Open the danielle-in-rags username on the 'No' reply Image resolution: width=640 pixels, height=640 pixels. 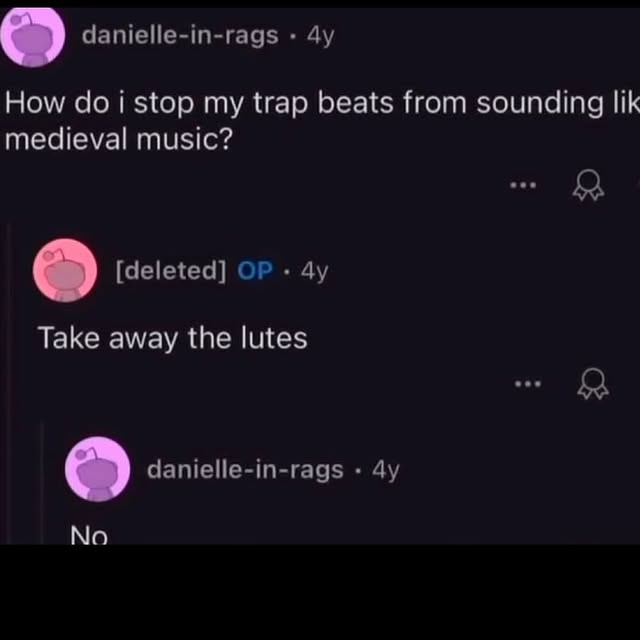[245, 470]
